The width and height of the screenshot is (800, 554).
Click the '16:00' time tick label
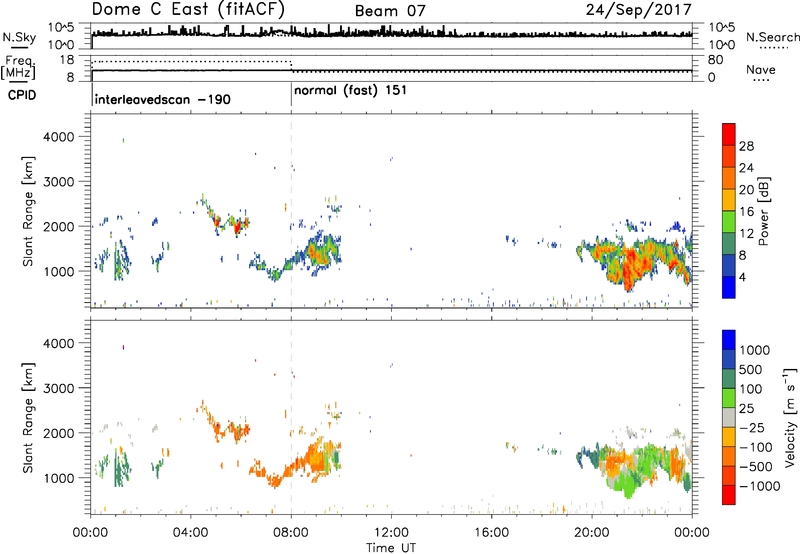491,533
